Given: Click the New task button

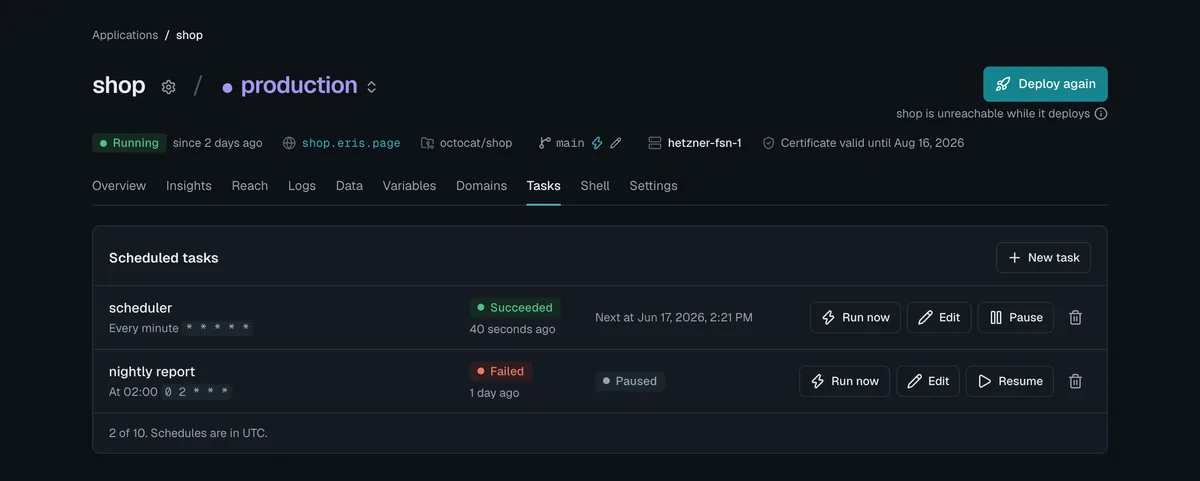Looking at the screenshot, I should 1043,257.
